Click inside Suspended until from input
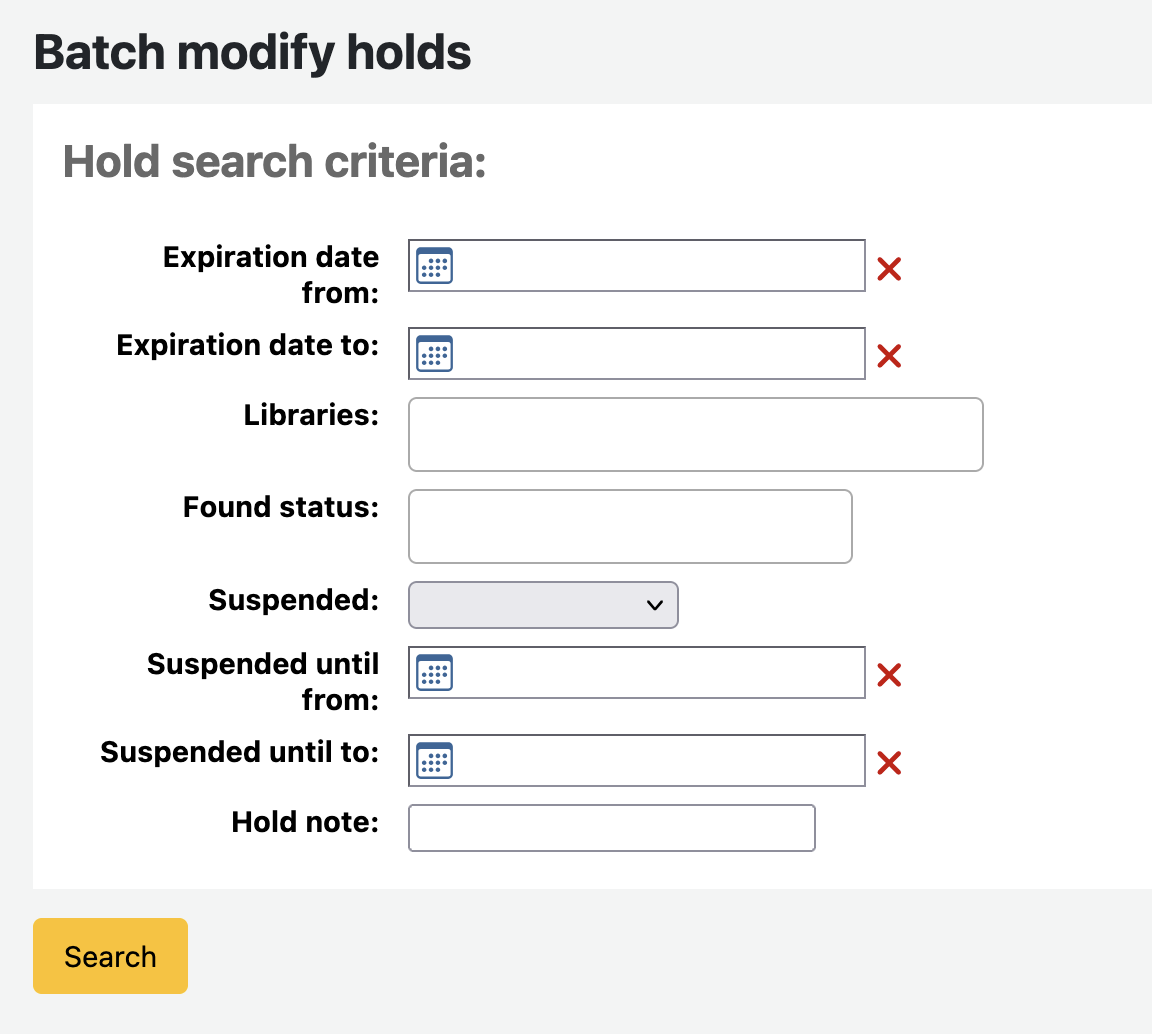This screenshot has width=1152, height=1034. pyautogui.click(x=660, y=673)
